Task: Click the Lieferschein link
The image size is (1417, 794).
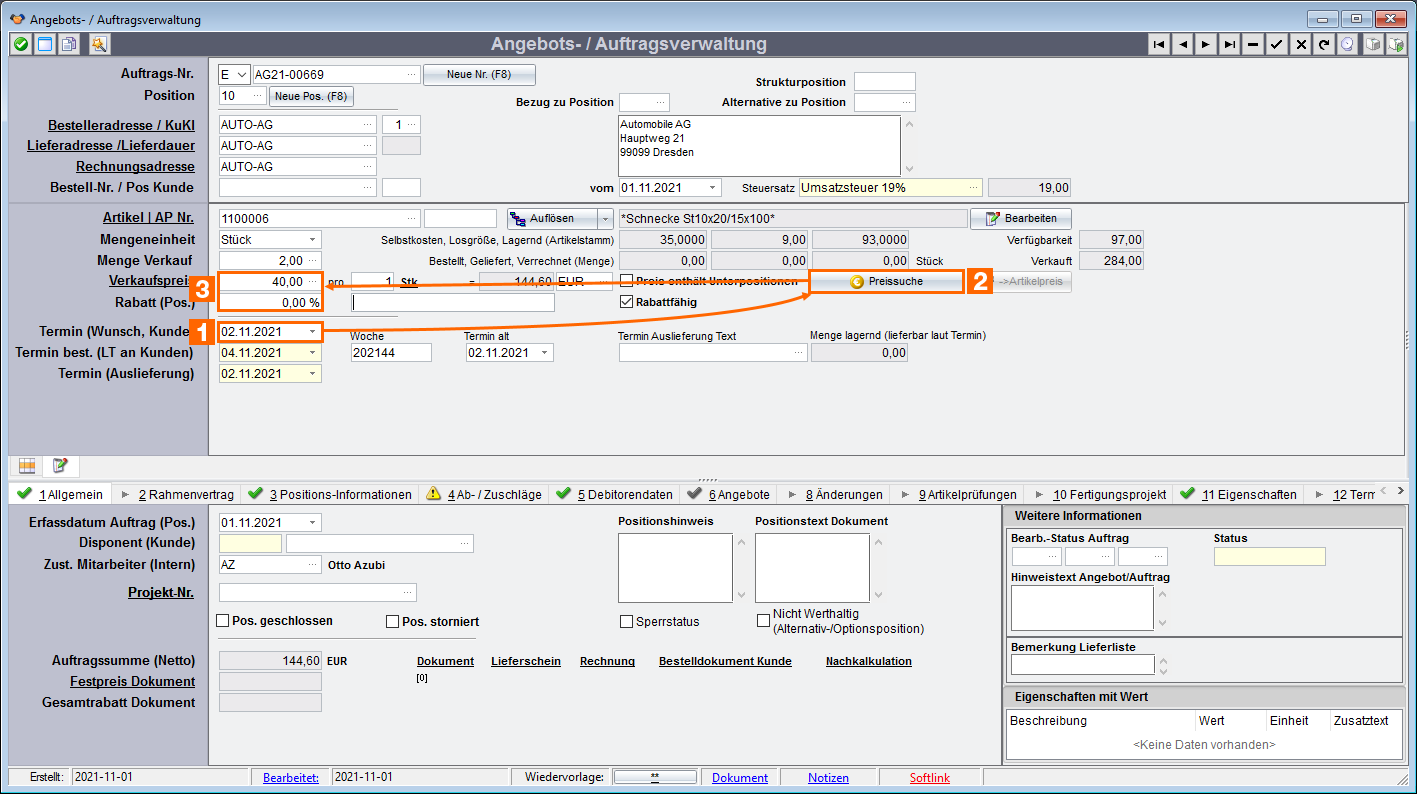Action: click(x=526, y=661)
